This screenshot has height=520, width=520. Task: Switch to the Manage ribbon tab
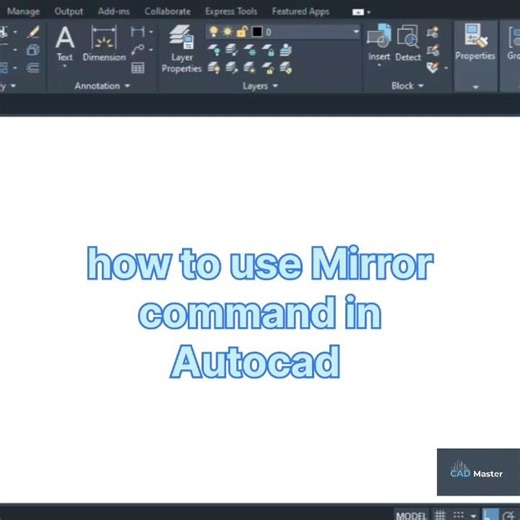tap(23, 12)
